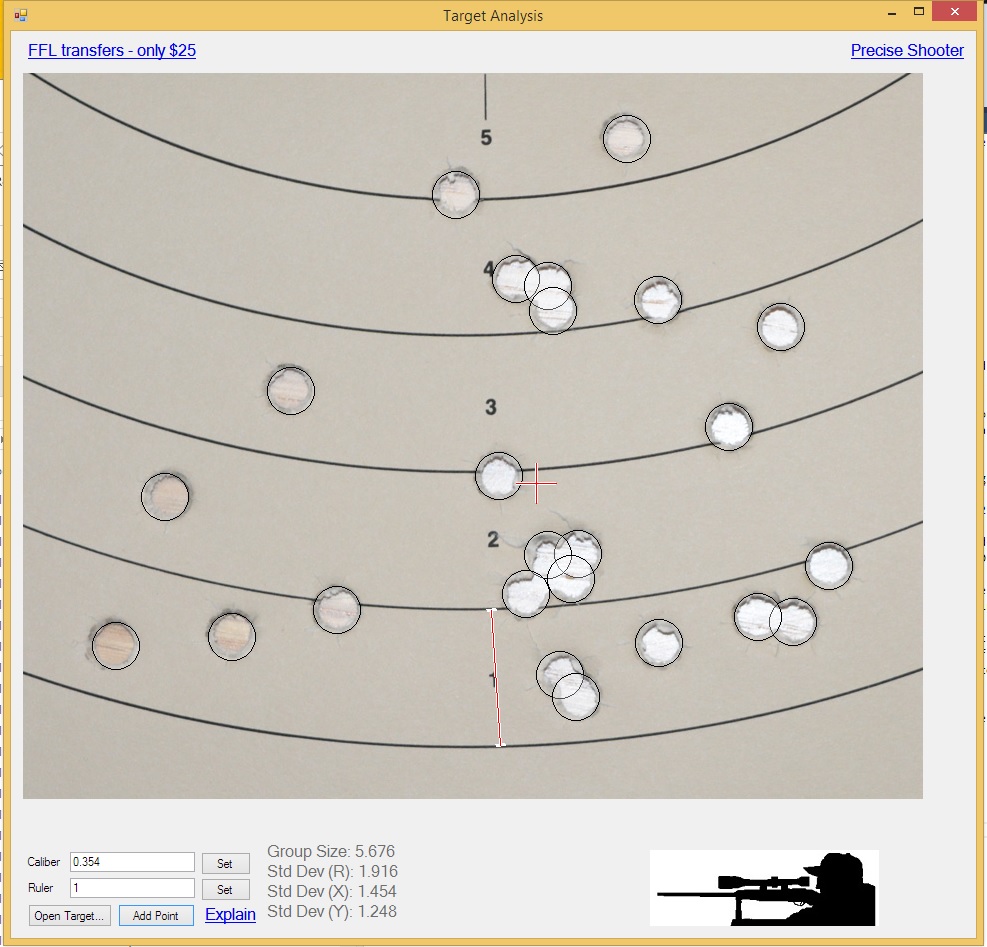Minimize the Target Analysis window
987x947 pixels.
[892, 13]
